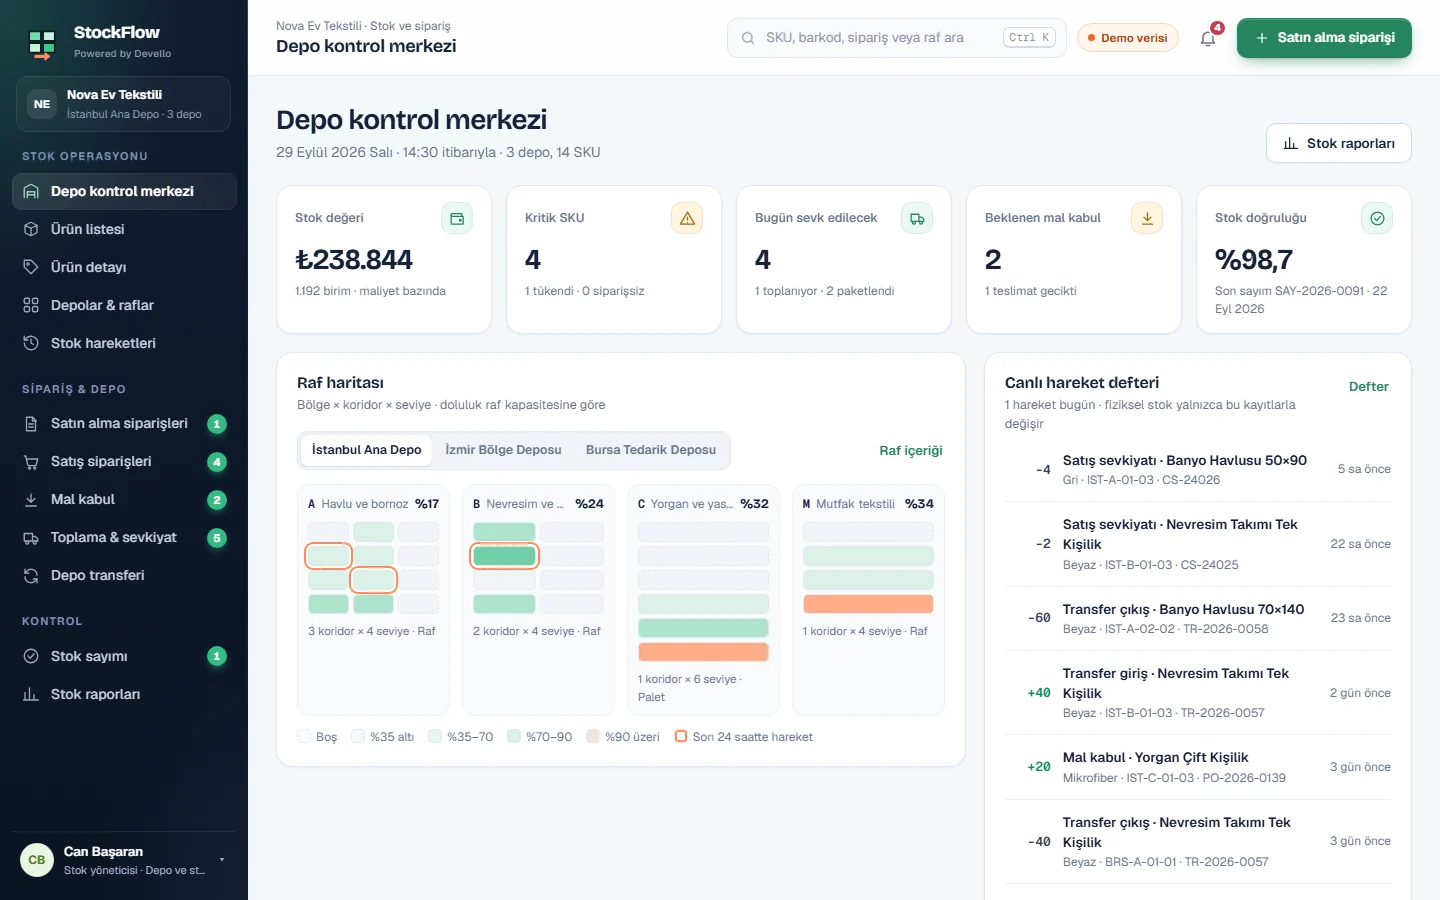Open Transfer giriş Nevresim Takımı entry
The height and width of the screenshot is (900, 1440).
tap(1198, 693)
